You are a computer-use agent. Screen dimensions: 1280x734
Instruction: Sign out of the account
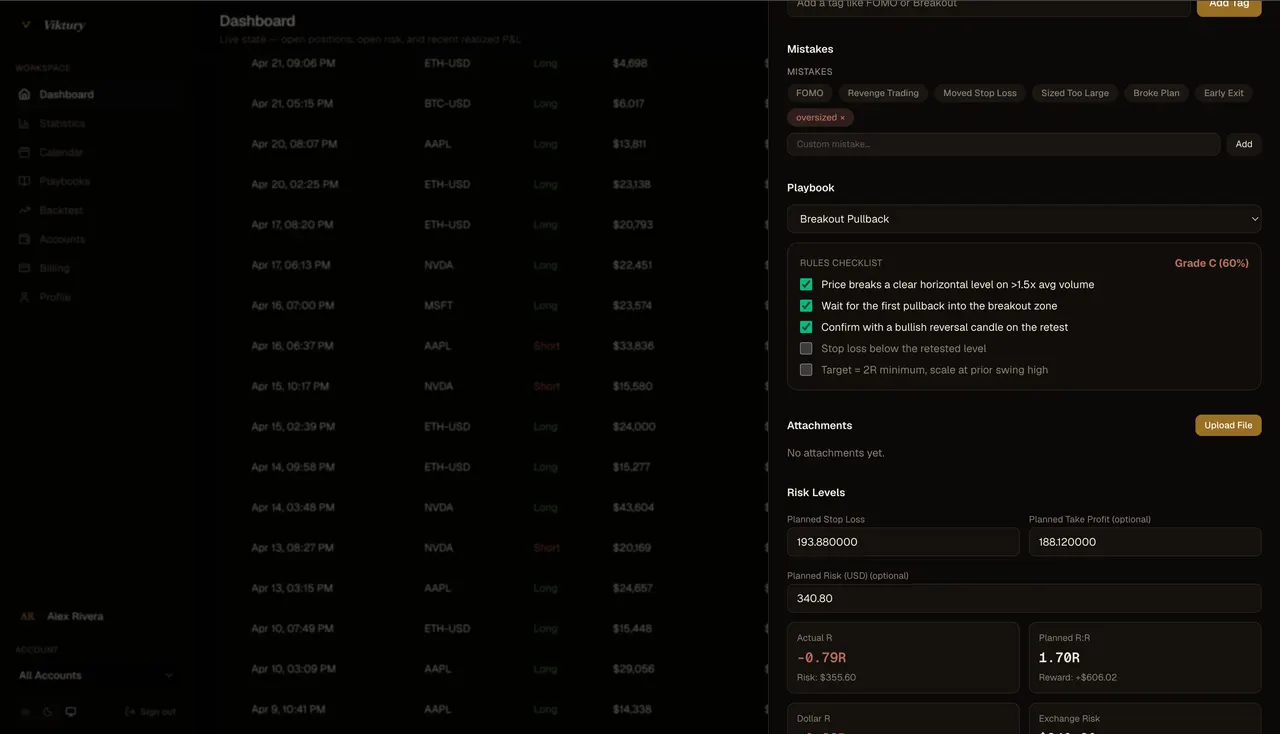[150, 712]
